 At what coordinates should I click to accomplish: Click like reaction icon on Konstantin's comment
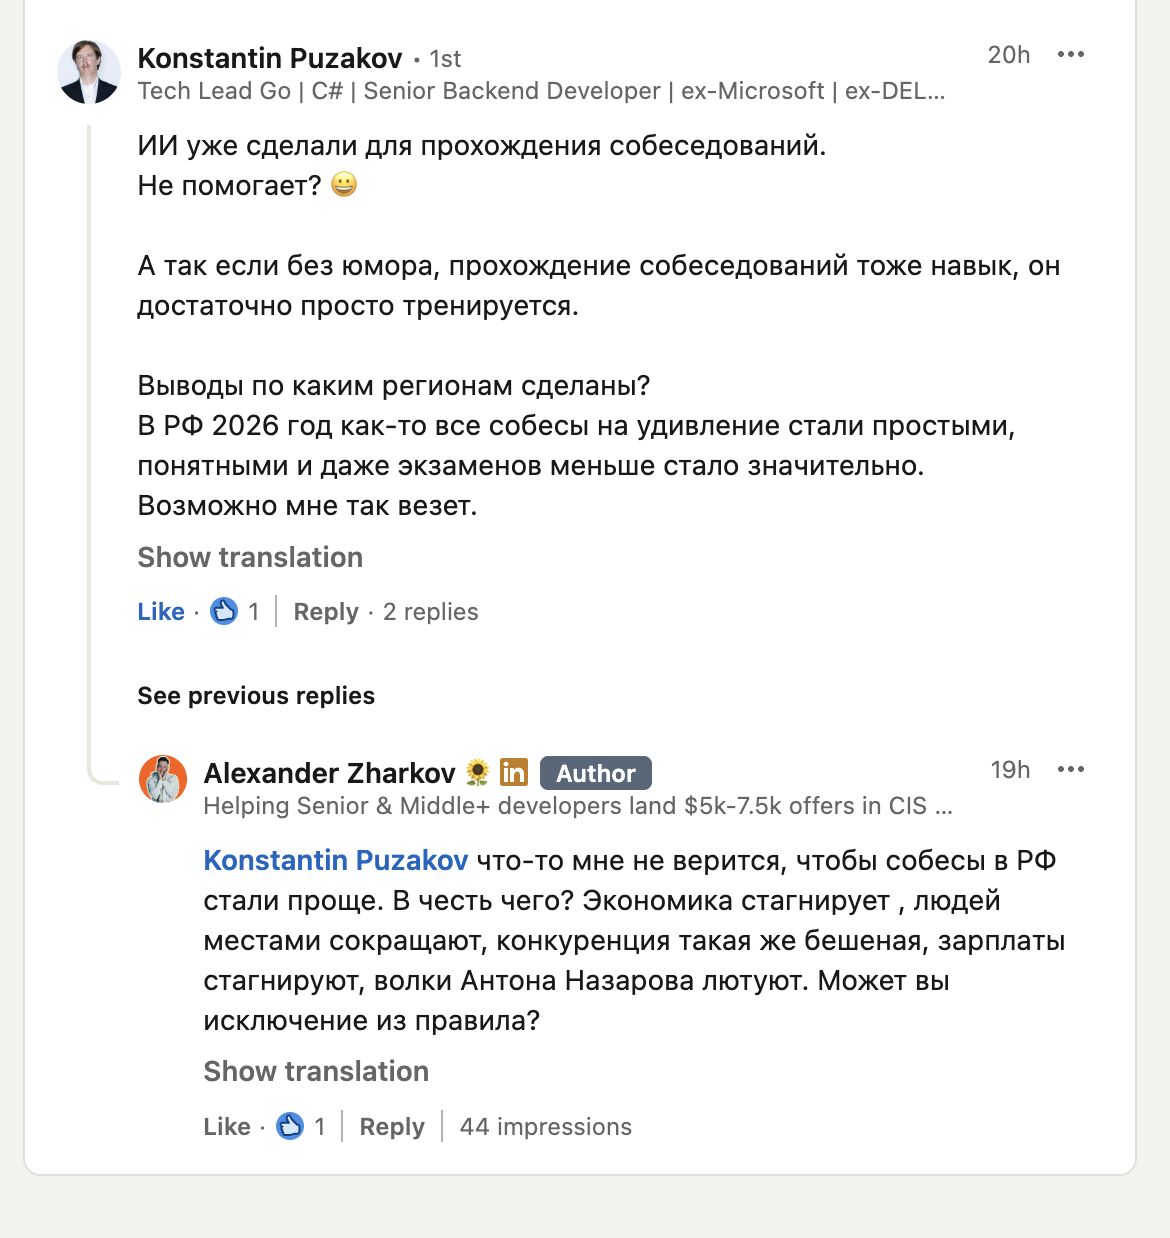(x=224, y=611)
